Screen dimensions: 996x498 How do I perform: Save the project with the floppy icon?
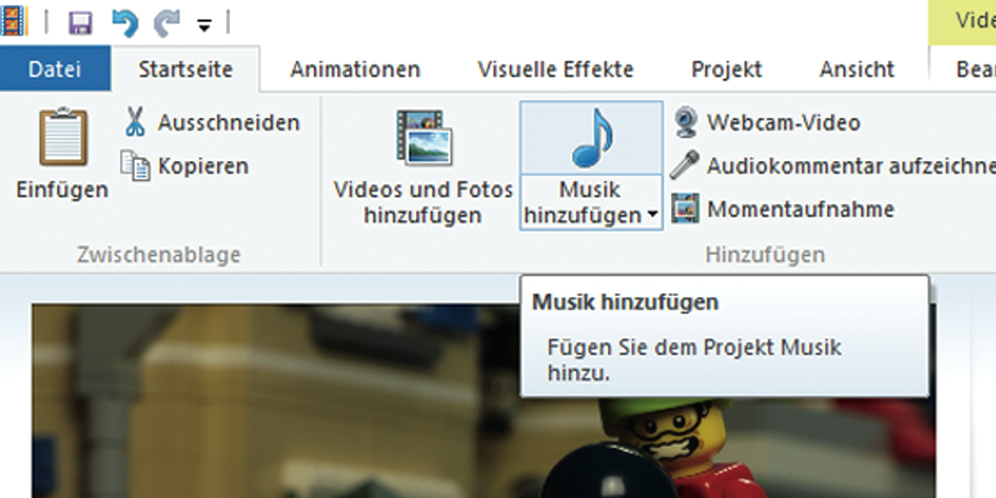pos(80,21)
